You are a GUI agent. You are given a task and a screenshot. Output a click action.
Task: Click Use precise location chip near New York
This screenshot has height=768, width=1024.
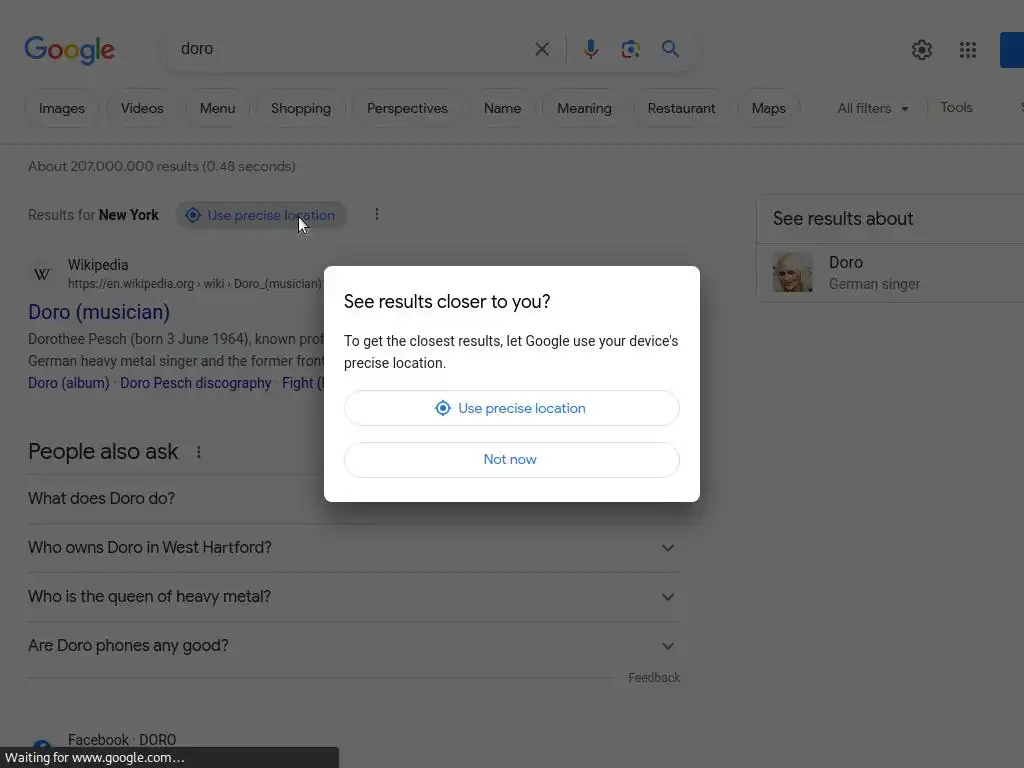261,215
